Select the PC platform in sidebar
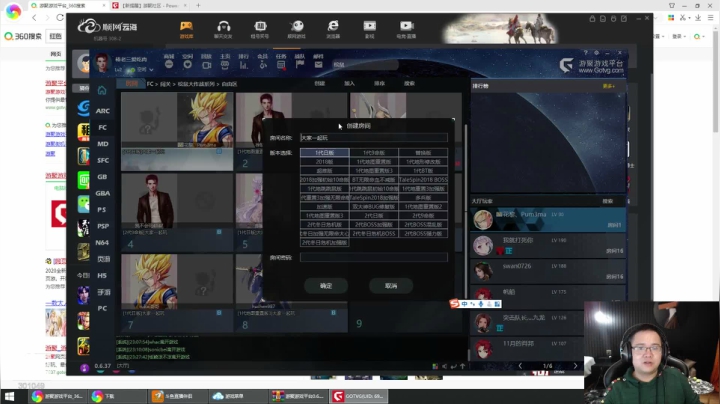 (102, 308)
